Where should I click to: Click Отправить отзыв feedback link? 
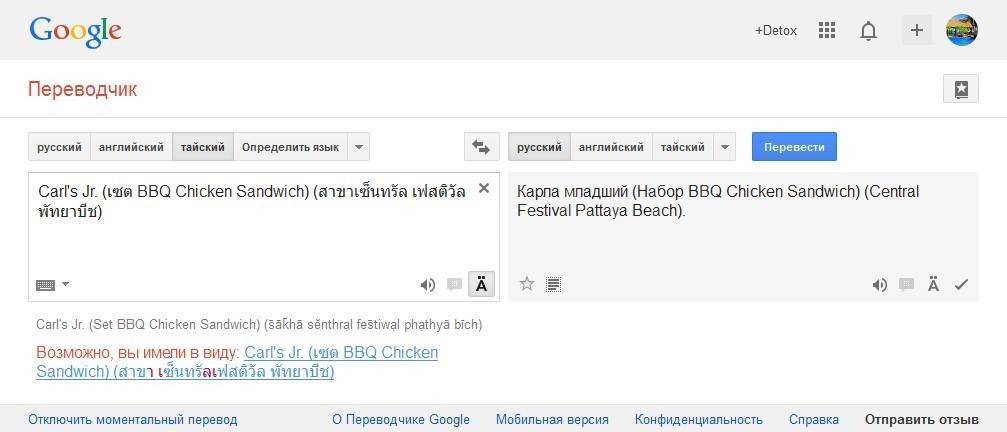click(x=922, y=420)
